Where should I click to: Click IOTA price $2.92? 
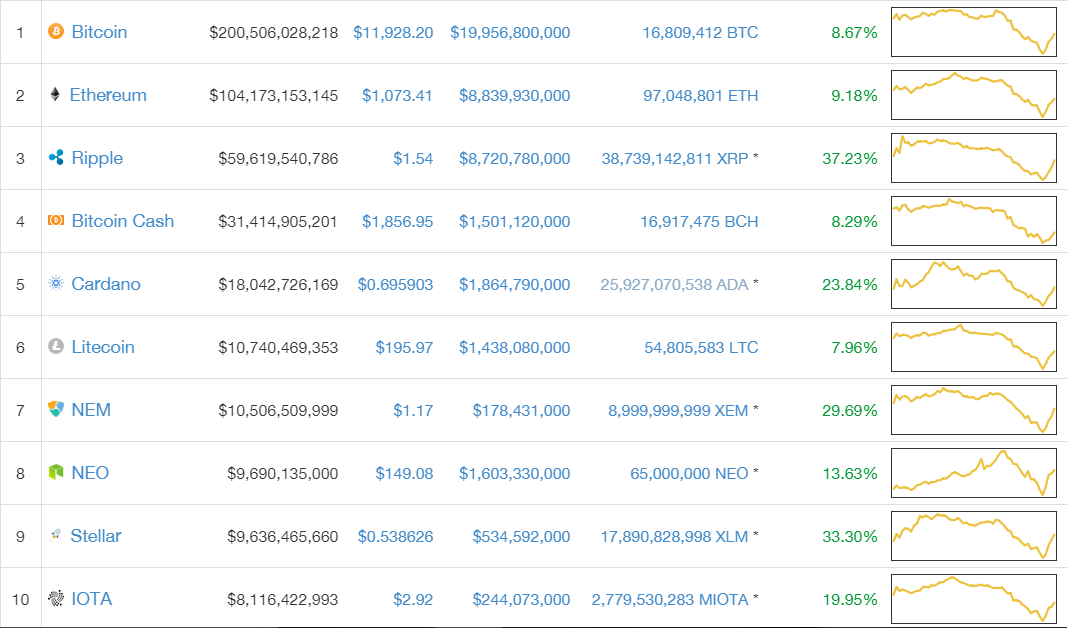tap(413, 599)
